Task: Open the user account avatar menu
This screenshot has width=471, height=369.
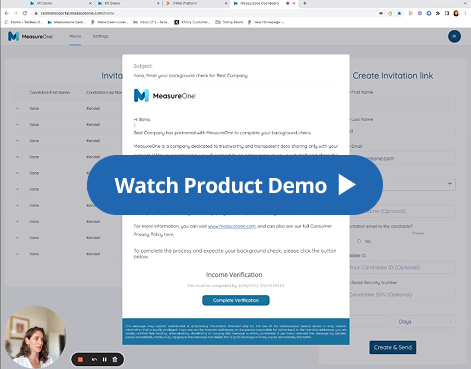Action: [x=454, y=36]
